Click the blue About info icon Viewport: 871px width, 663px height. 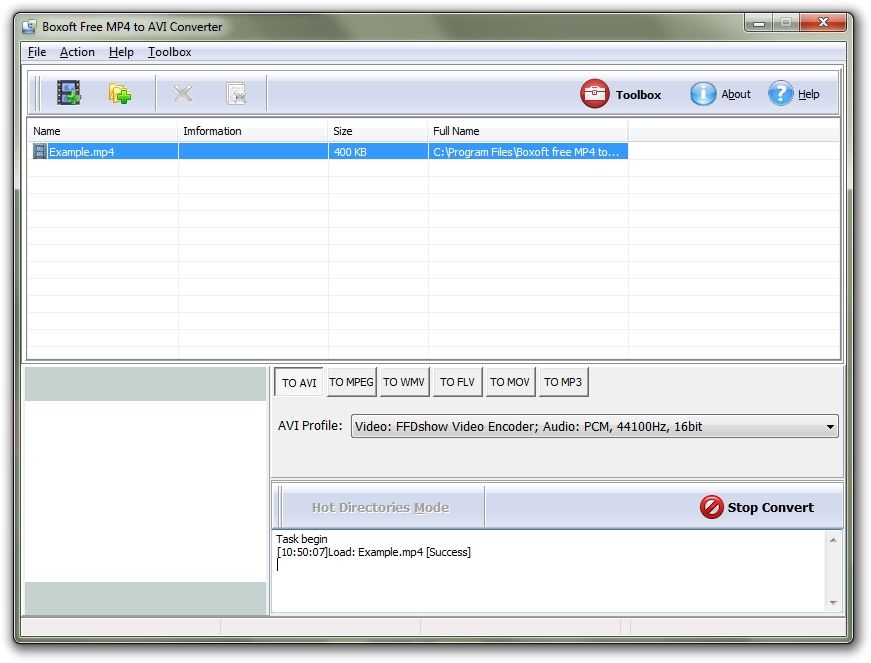[703, 93]
